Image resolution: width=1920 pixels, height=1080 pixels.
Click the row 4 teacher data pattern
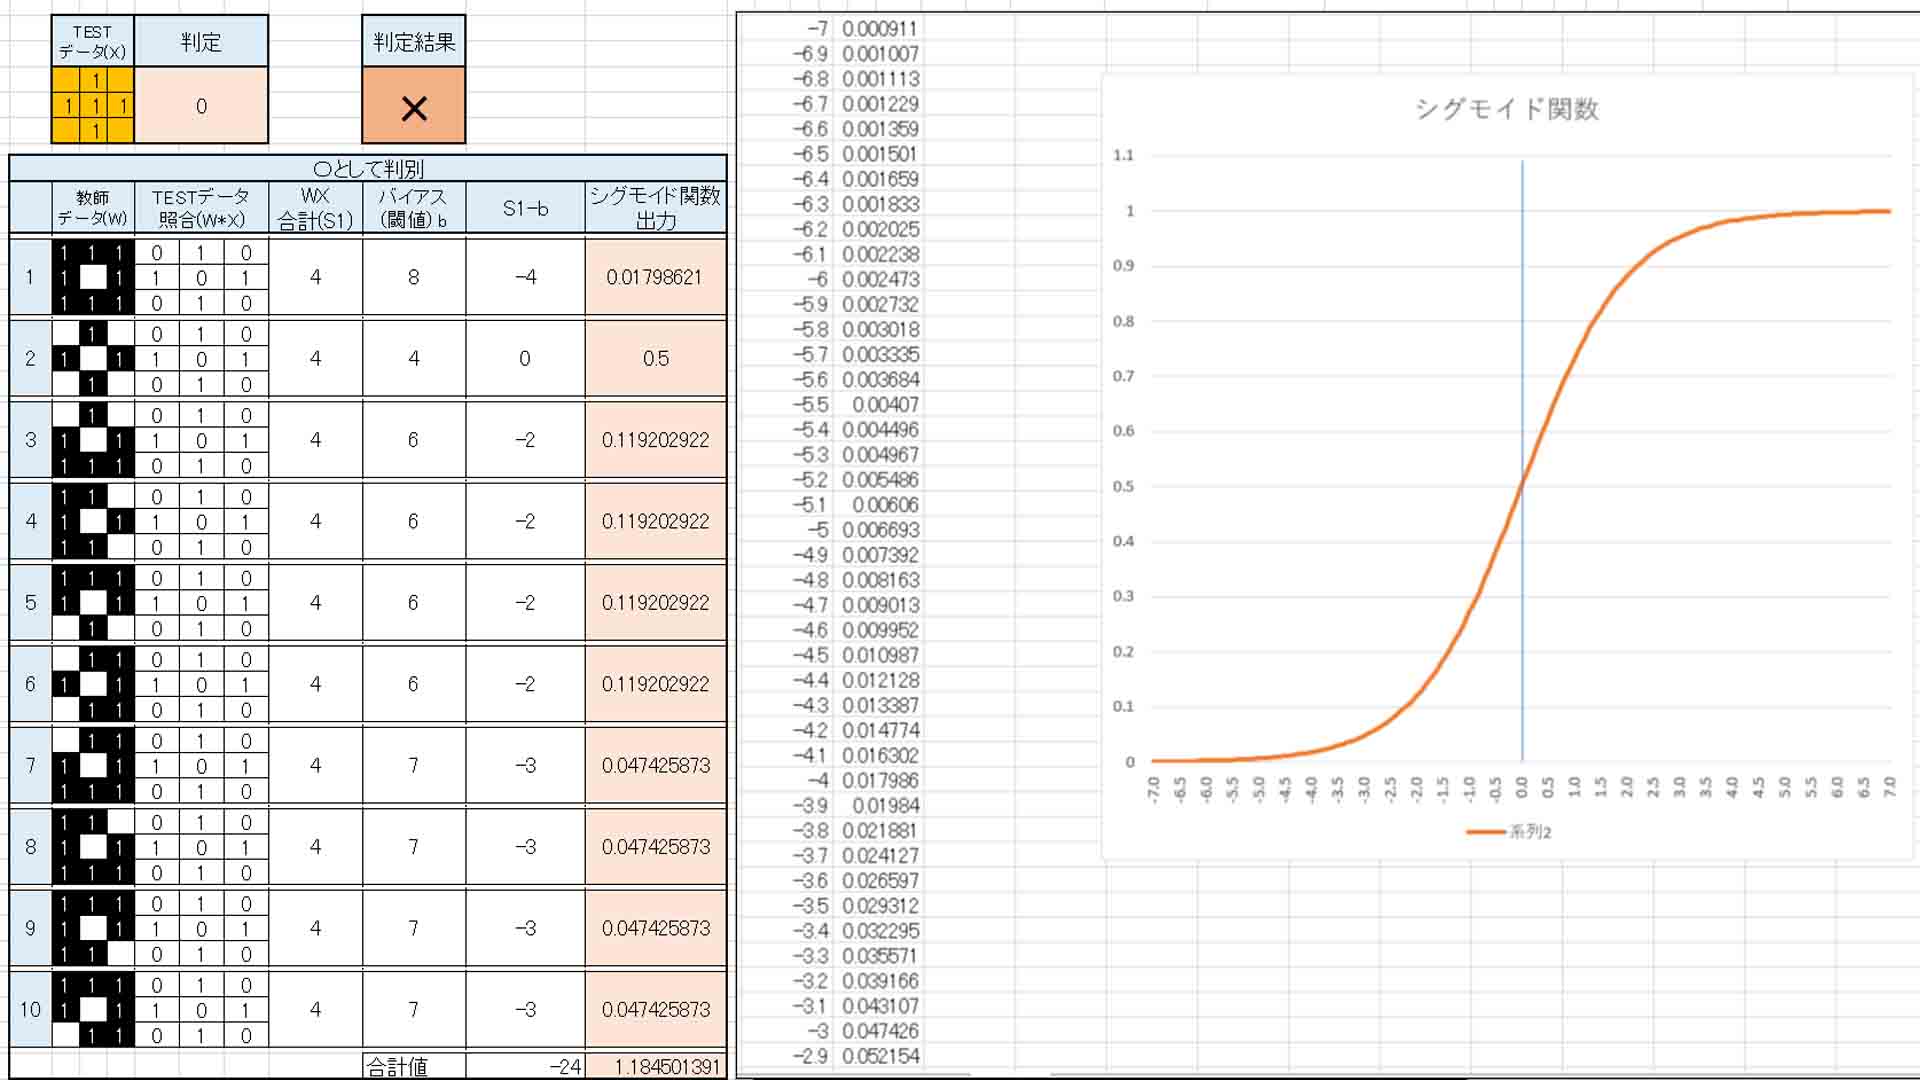tap(92, 522)
